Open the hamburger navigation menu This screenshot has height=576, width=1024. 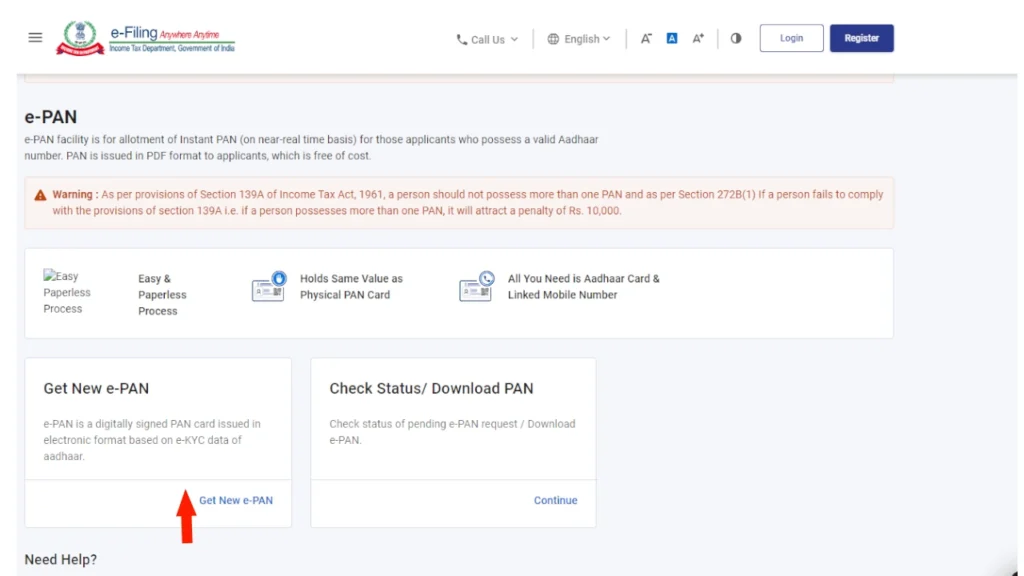35,38
